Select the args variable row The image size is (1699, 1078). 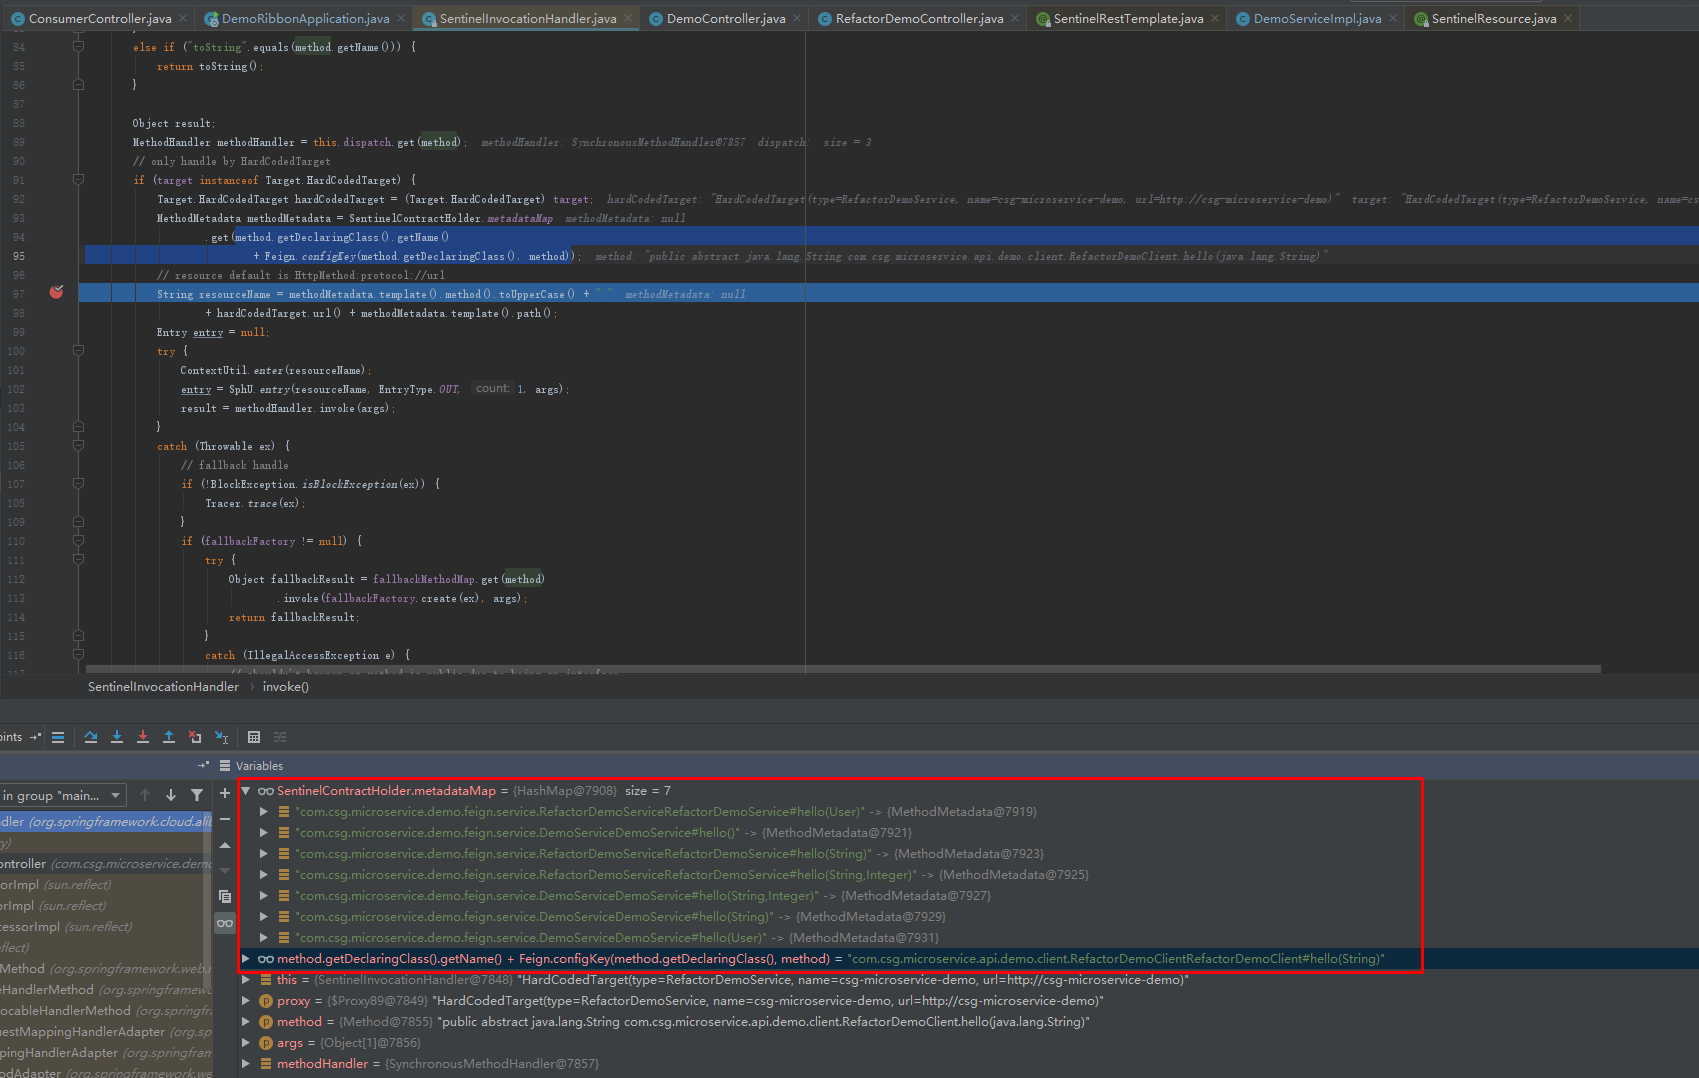(x=291, y=1042)
